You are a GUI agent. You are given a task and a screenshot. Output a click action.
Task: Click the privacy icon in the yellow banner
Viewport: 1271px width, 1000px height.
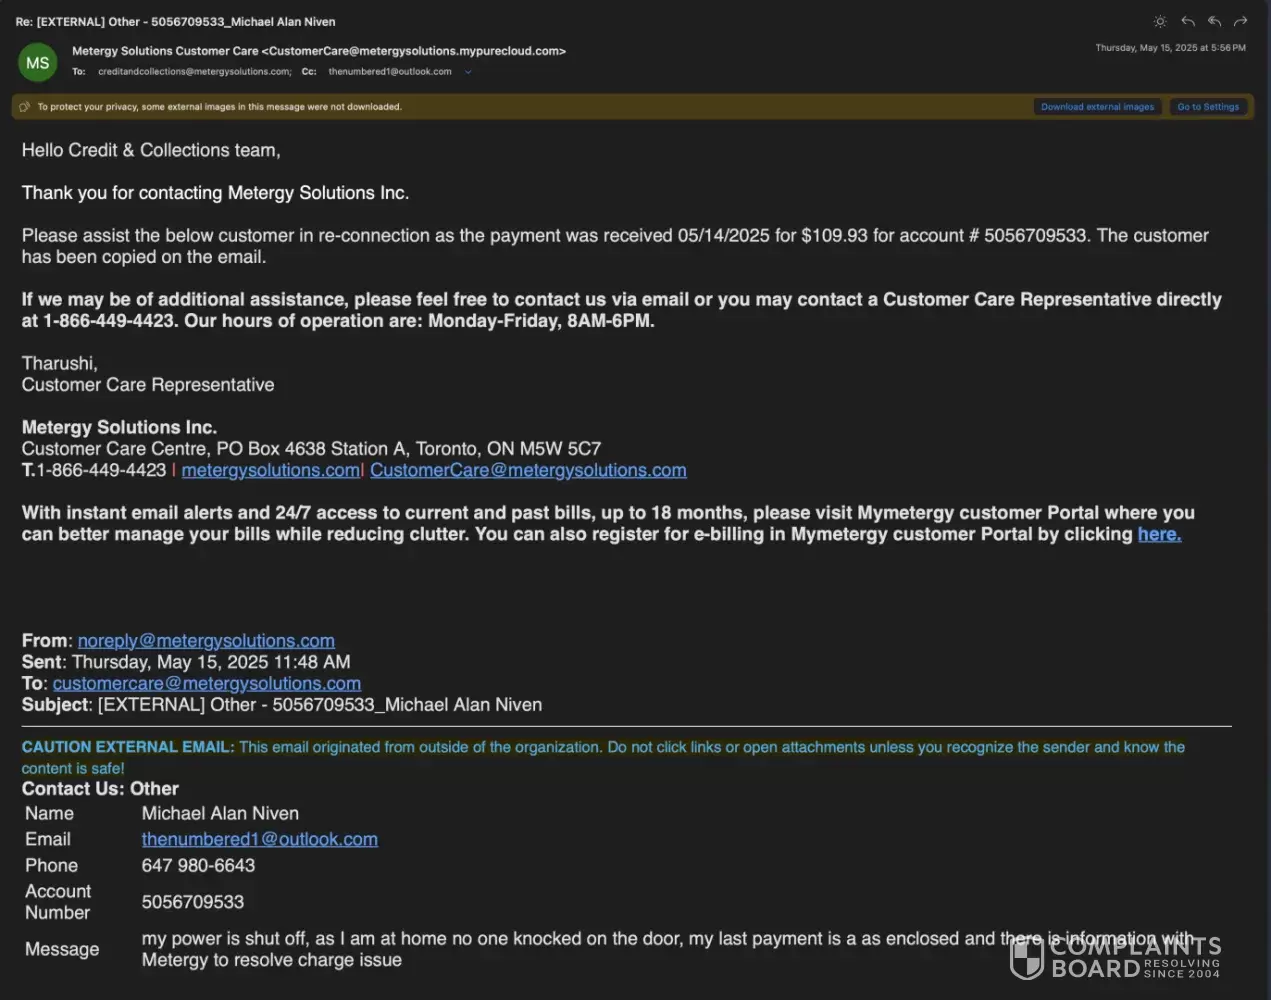tap(25, 107)
